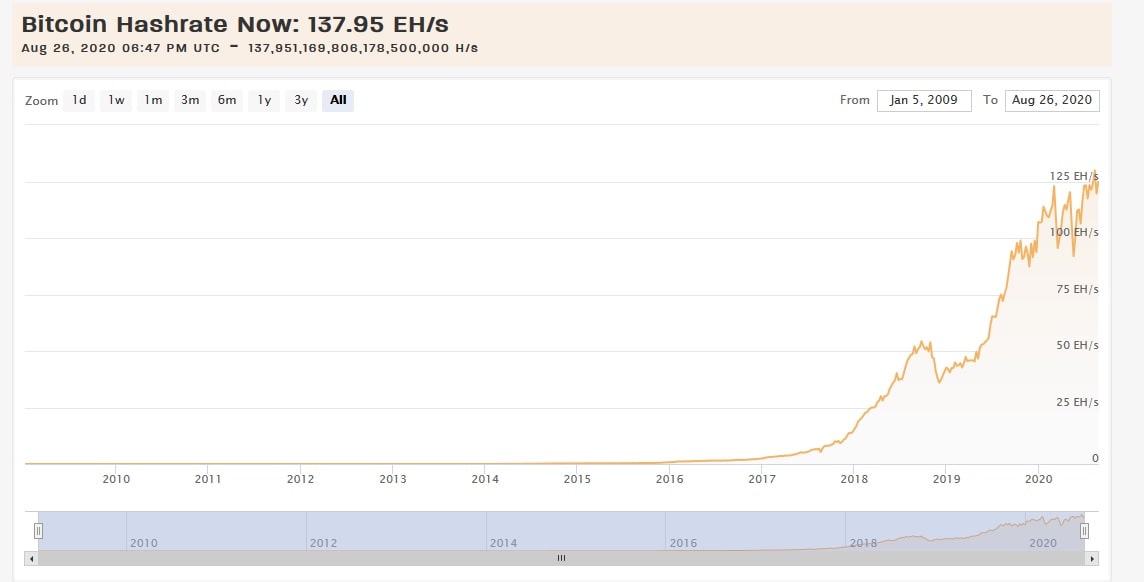
Task: Edit the To date field Aug 26, 2020
Action: tap(1052, 101)
